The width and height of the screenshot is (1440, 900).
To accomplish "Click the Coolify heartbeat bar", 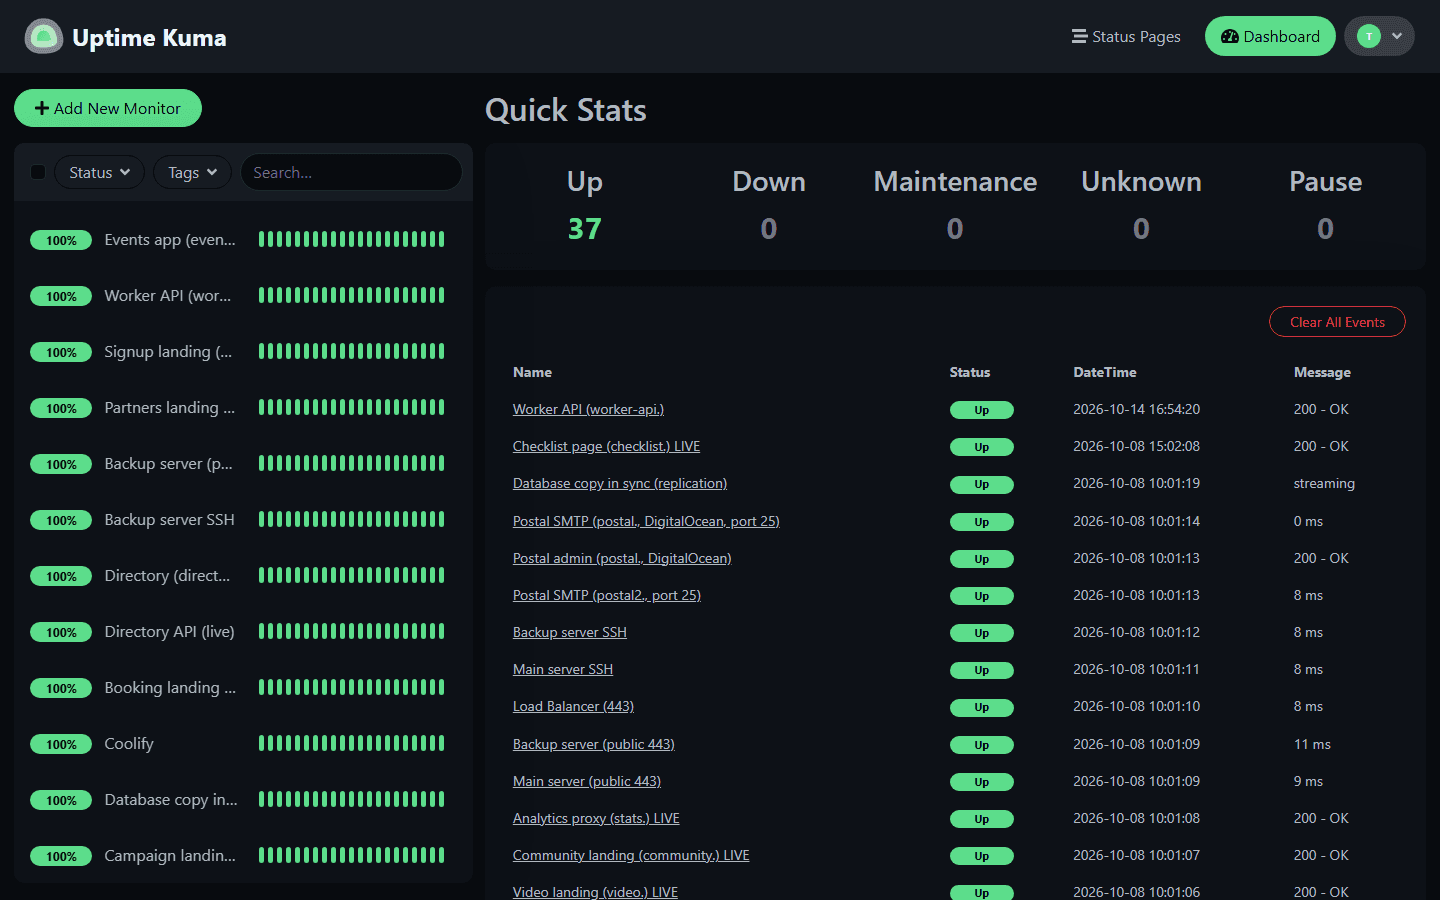I will pos(351,743).
